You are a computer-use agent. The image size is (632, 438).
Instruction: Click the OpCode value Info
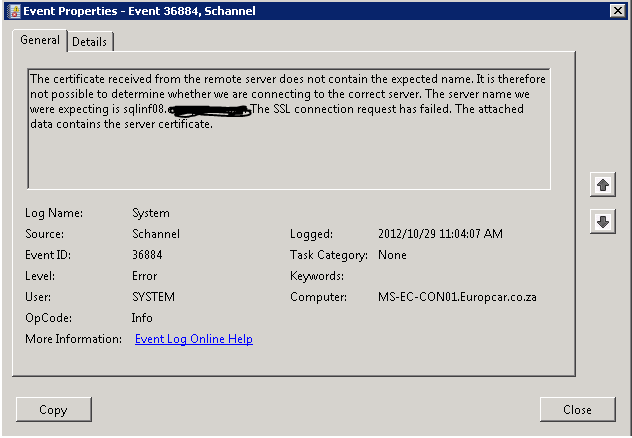point(142,318)
